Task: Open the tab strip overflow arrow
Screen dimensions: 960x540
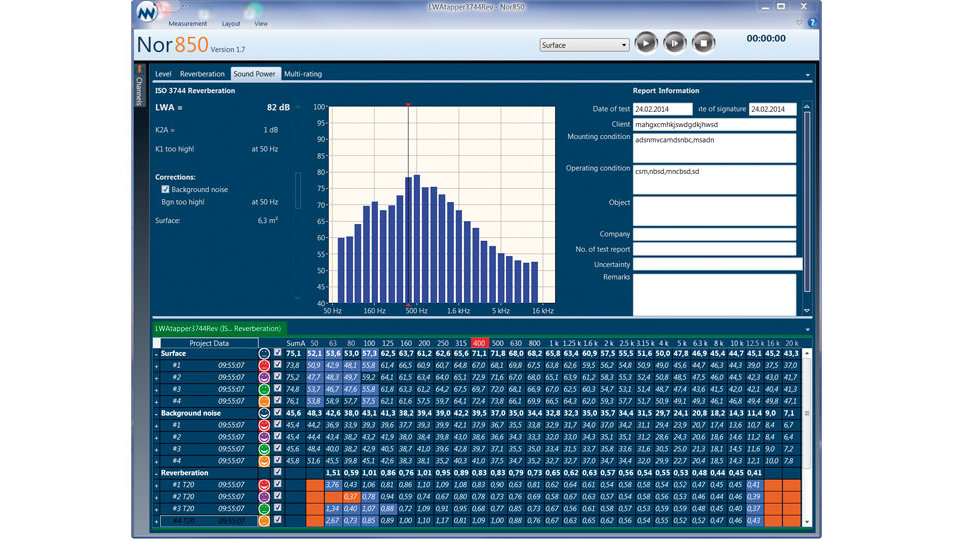Action: click(808, 75)
